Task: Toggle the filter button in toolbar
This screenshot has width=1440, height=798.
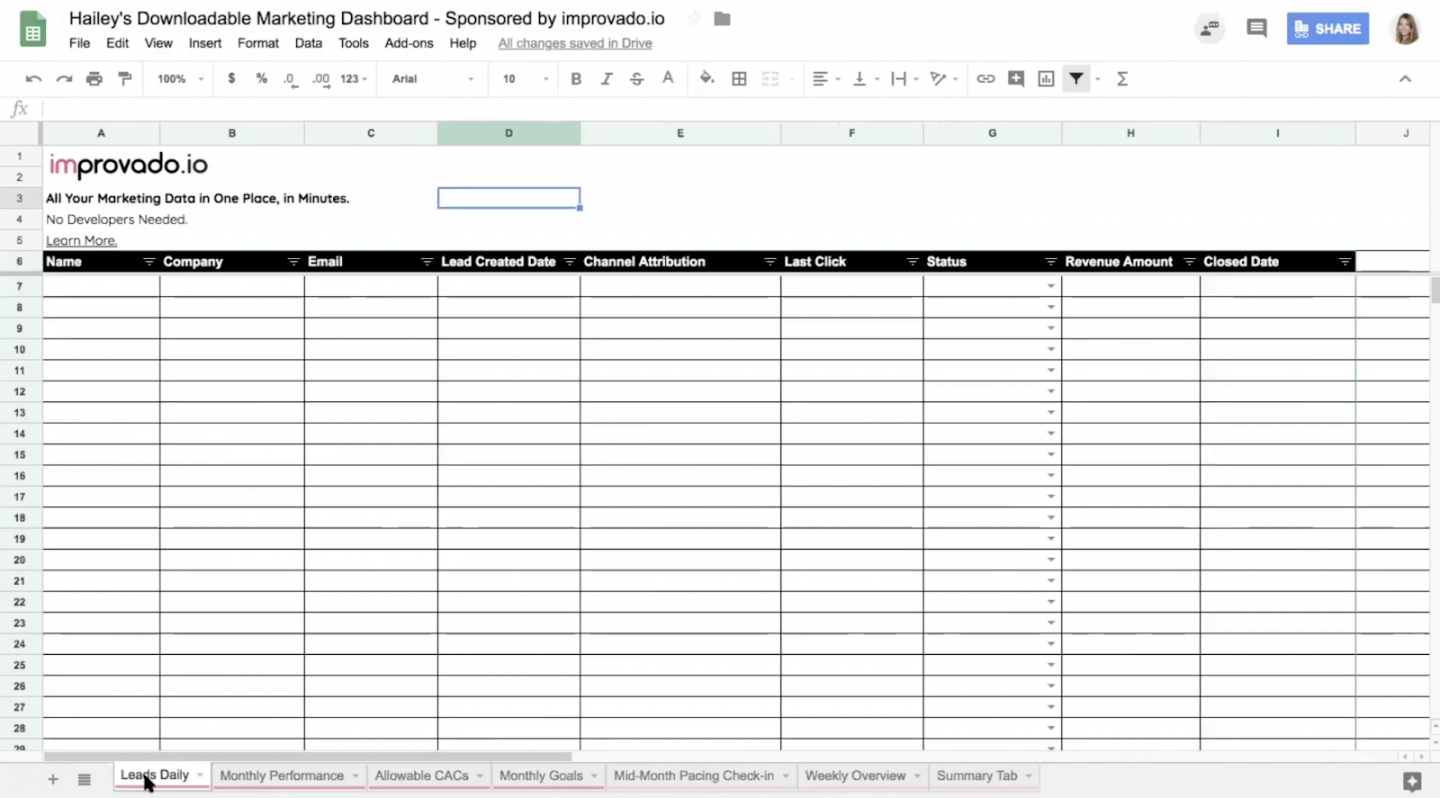Action: click(x=1076, y=79)
